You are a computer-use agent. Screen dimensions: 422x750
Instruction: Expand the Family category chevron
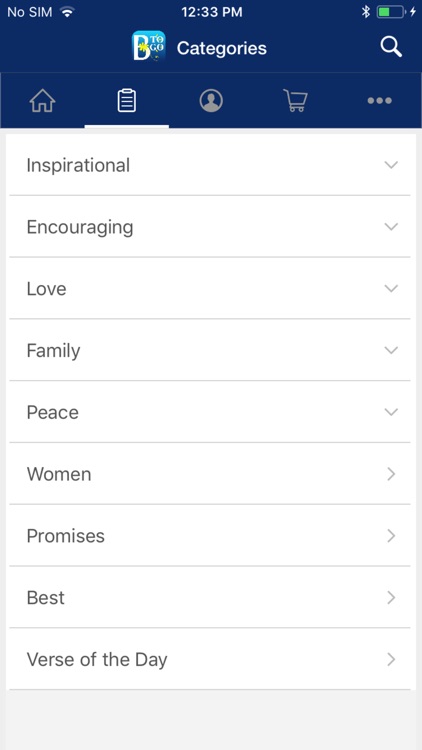point(391,350)
